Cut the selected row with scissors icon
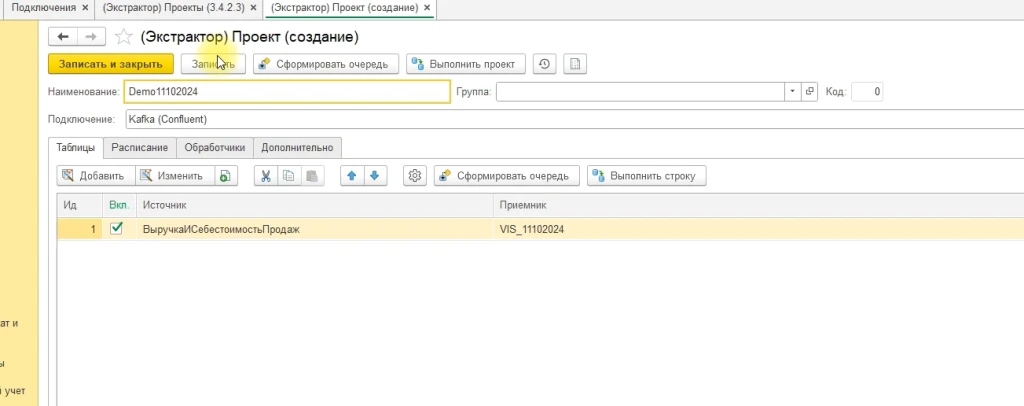Screen dimensions: 1024x406 (265, 176)
